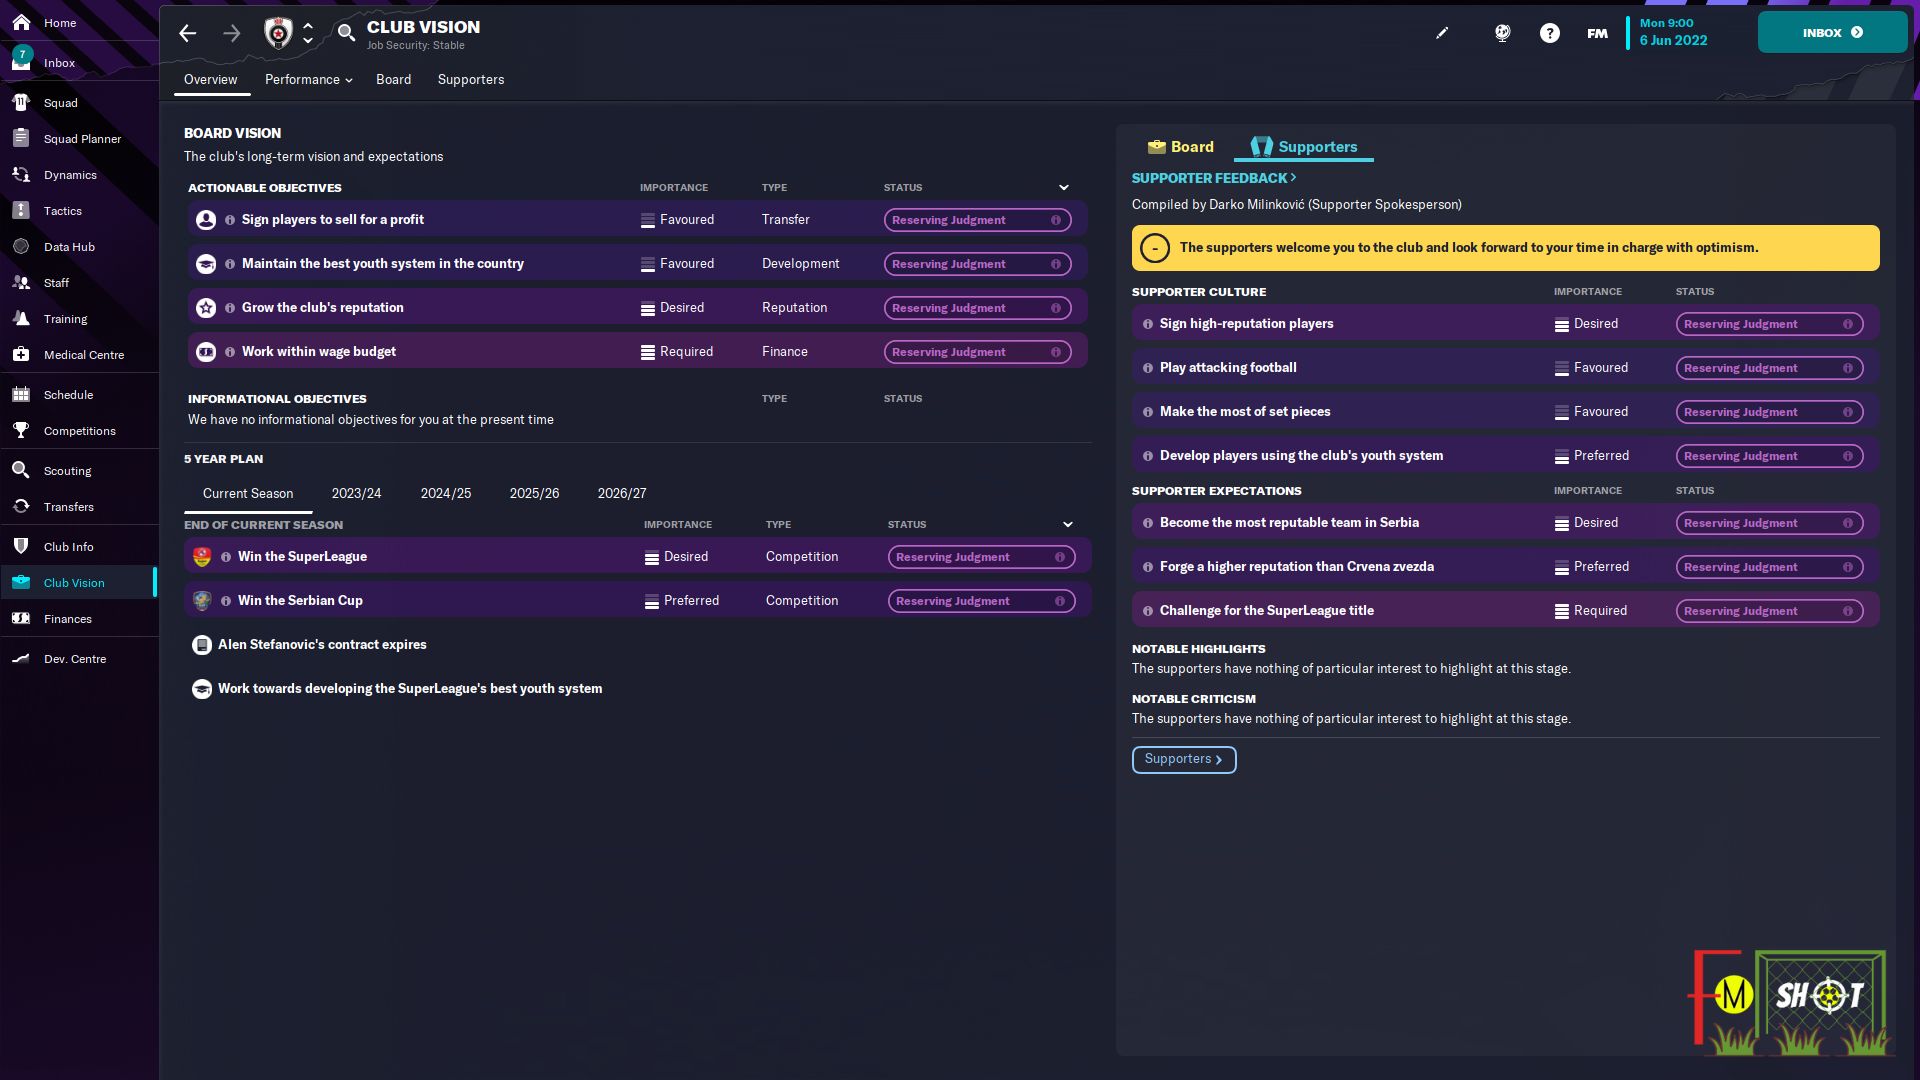Select Board tab in right panel
Viewport: 1920px width, 1080px height.
[1181, 147]
